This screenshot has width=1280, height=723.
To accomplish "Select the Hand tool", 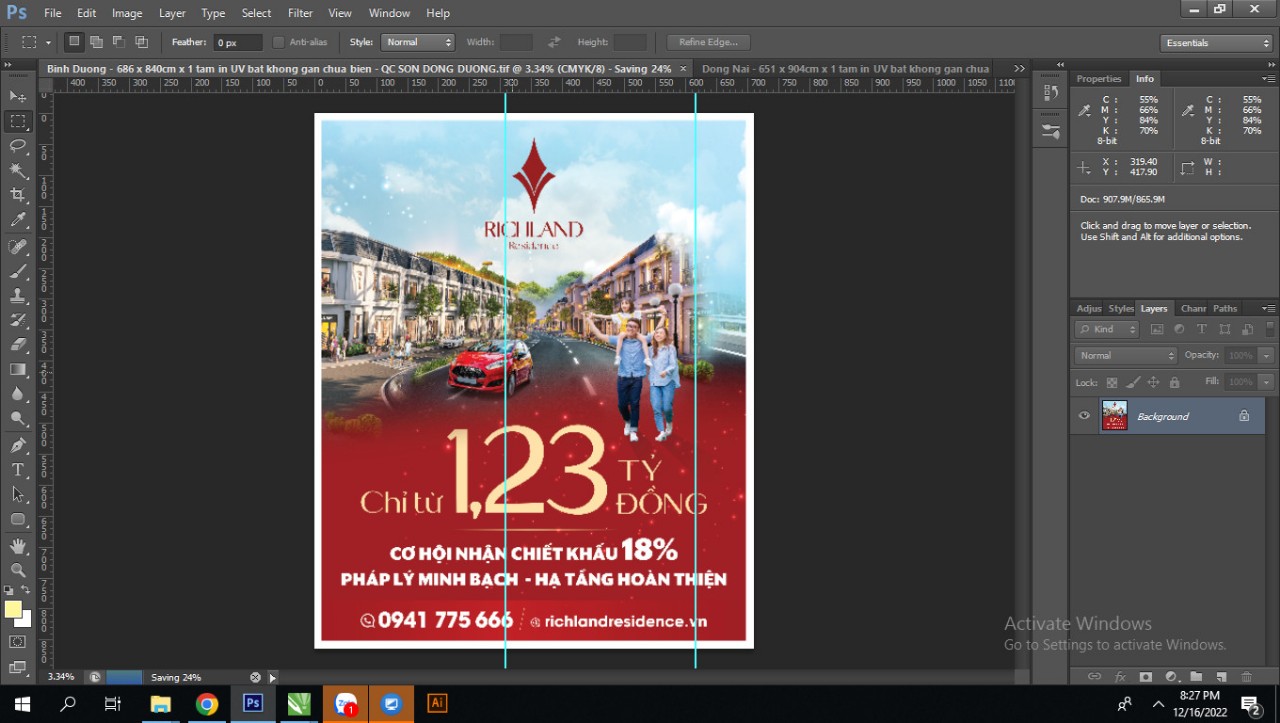I will [18, 546].
